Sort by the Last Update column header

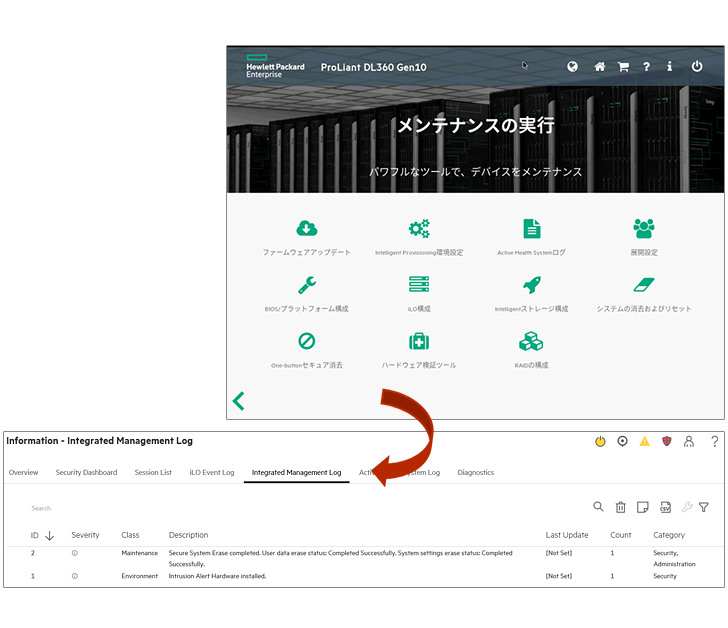click(567, 535)
